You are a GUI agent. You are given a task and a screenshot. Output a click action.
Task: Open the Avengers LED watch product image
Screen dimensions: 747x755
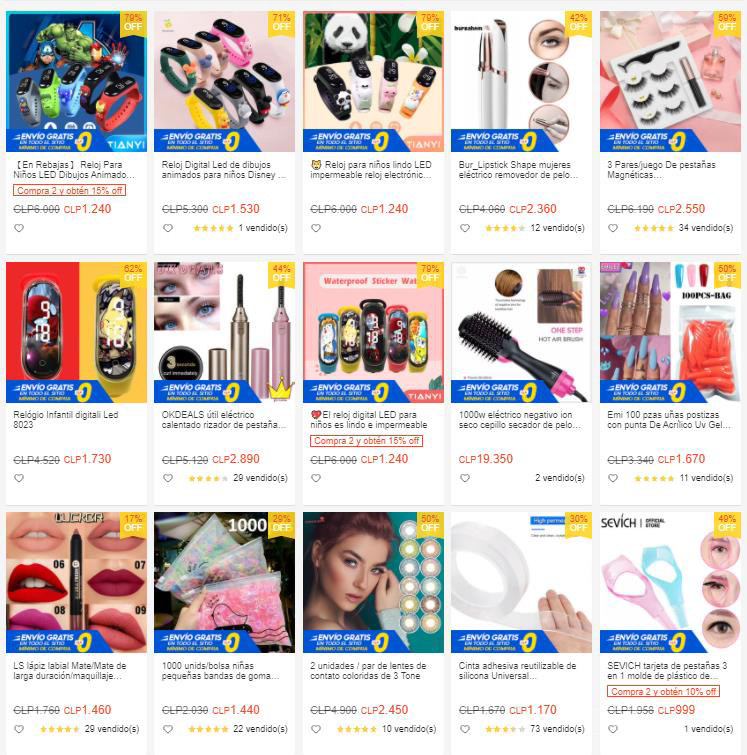[76, 81]
